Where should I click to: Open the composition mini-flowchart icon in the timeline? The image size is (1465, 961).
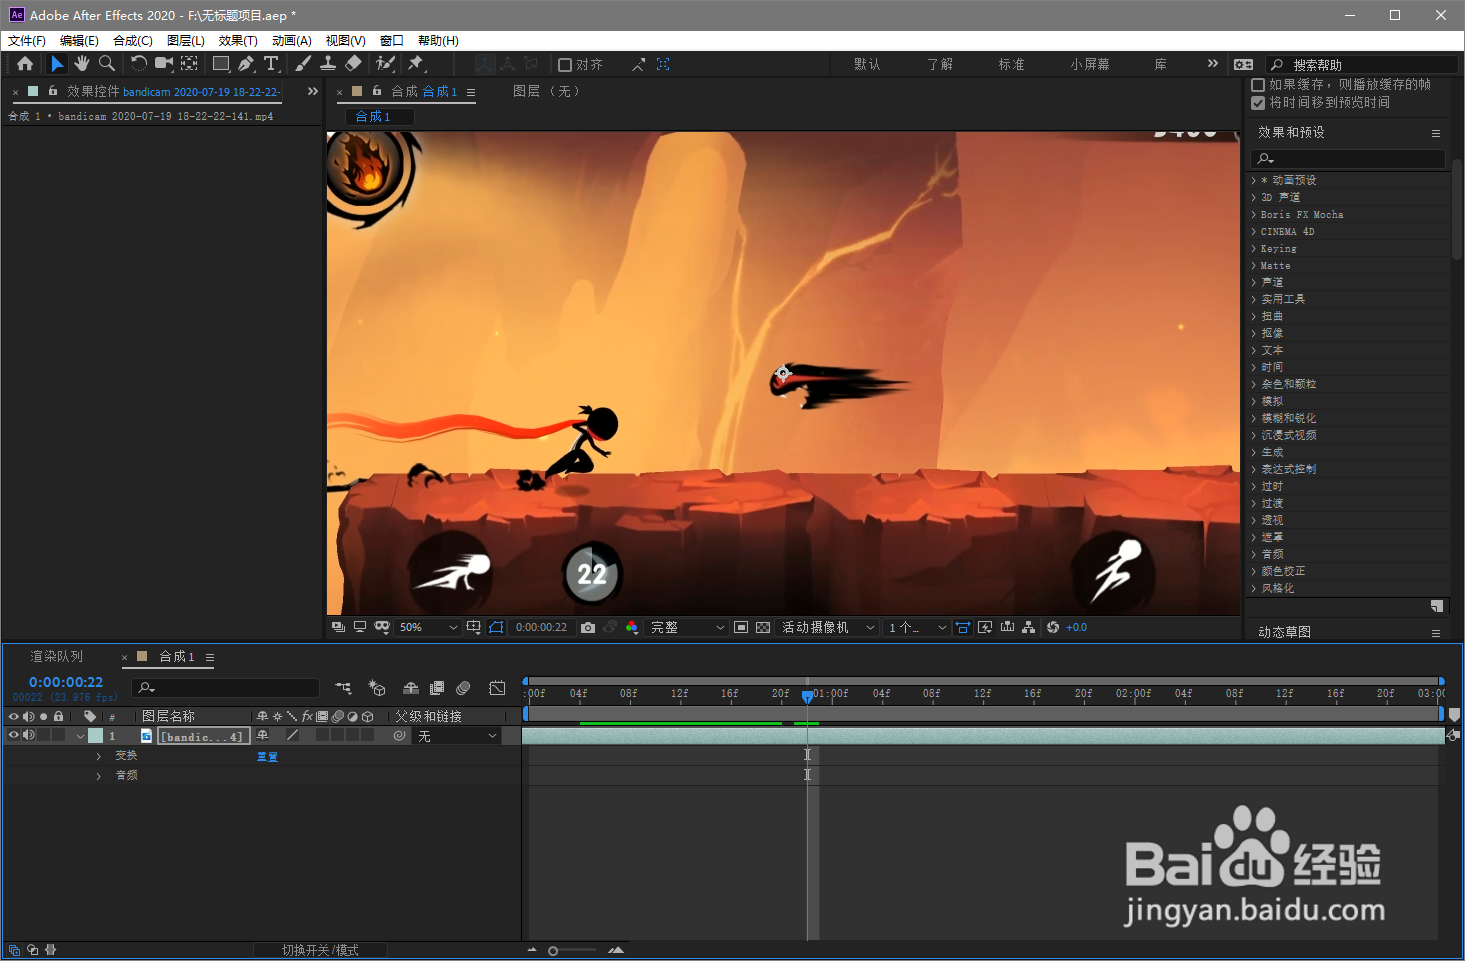tap(343, 688)
